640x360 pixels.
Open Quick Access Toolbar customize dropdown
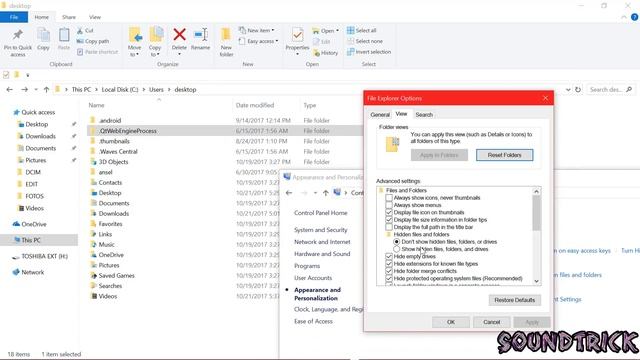[x=27, y=75]
